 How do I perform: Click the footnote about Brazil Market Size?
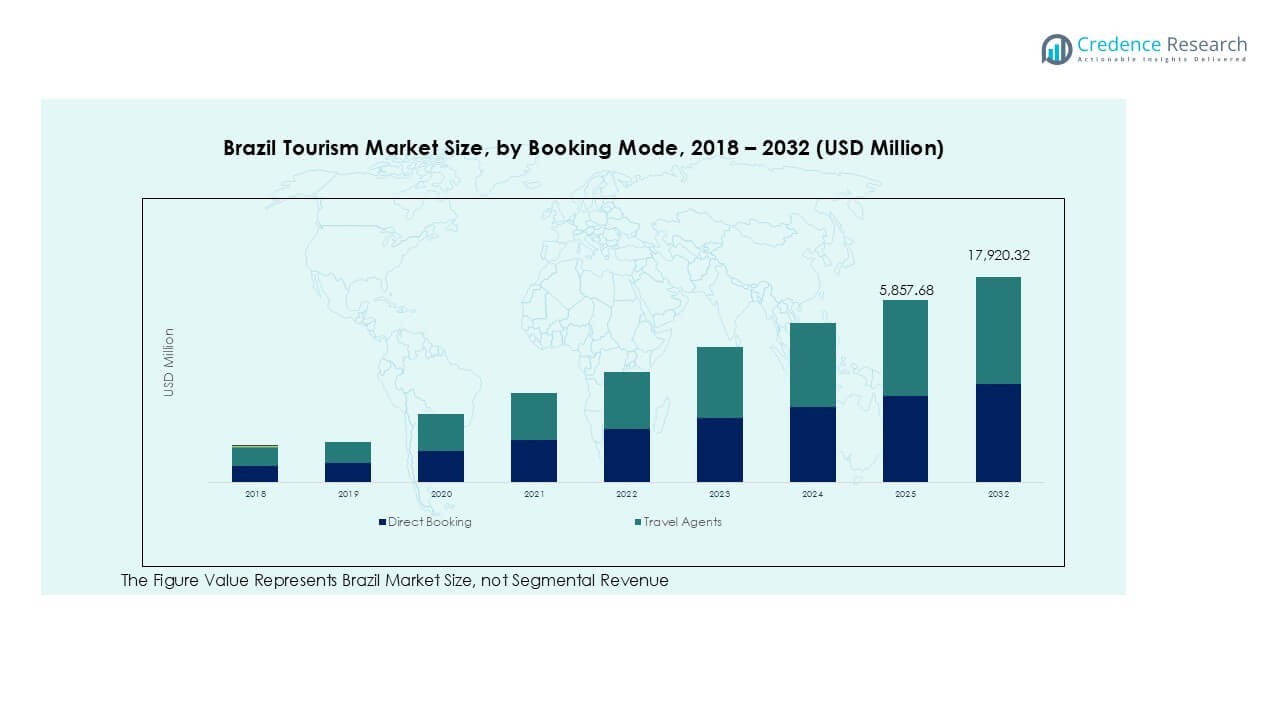394,580
